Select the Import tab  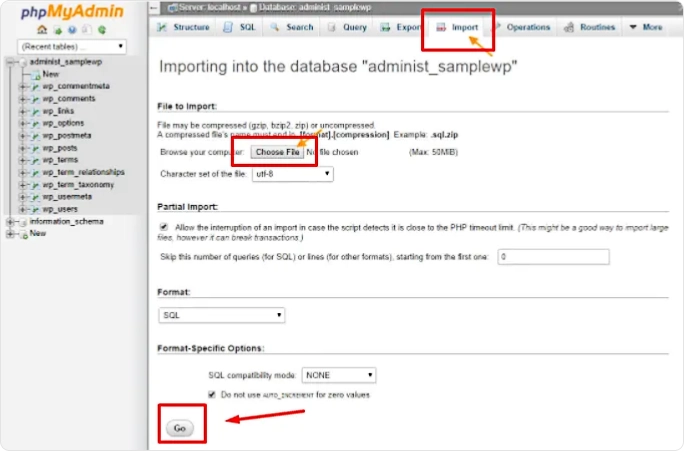[x=458, y=27]
